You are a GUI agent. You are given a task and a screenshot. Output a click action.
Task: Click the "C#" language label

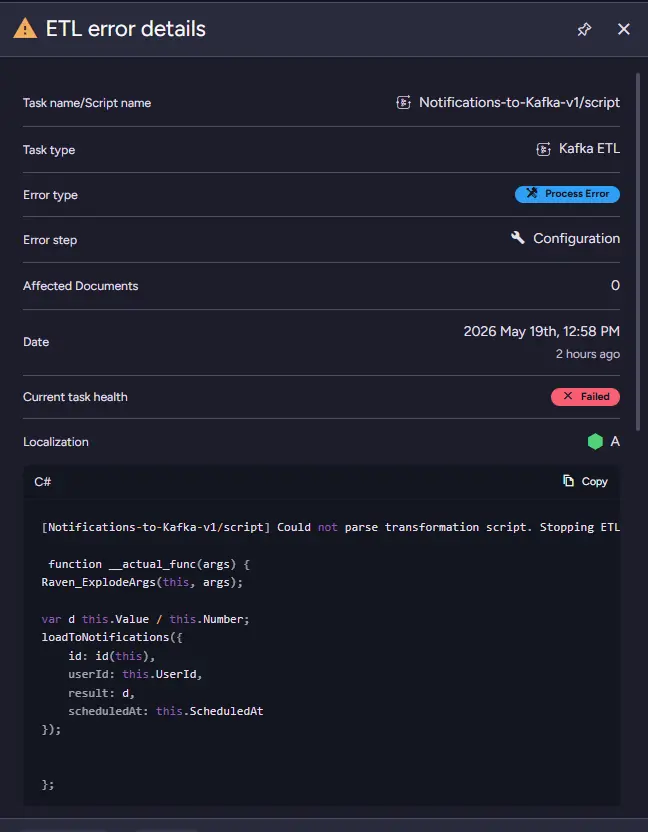(42, 482)
